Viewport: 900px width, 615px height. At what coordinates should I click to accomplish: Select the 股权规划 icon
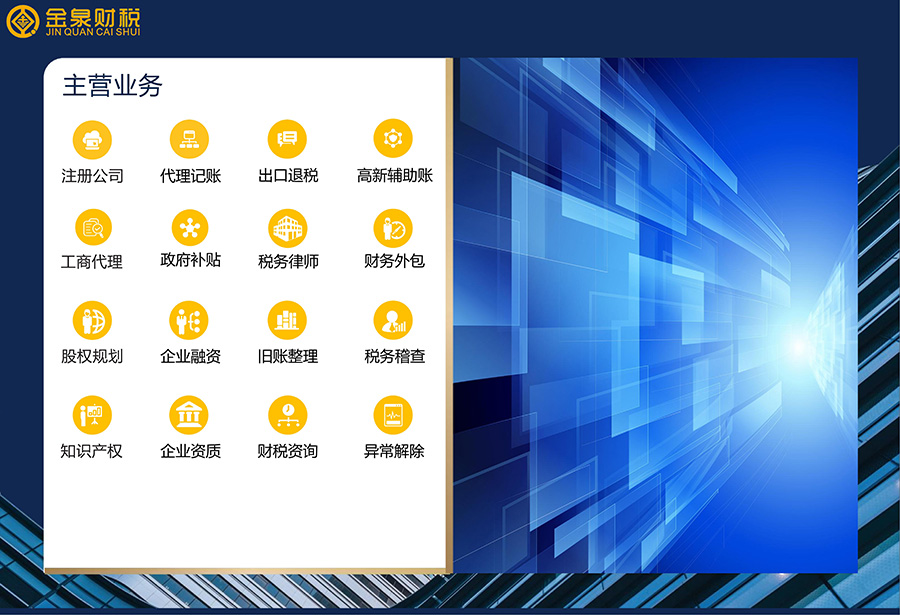[92, 320]
